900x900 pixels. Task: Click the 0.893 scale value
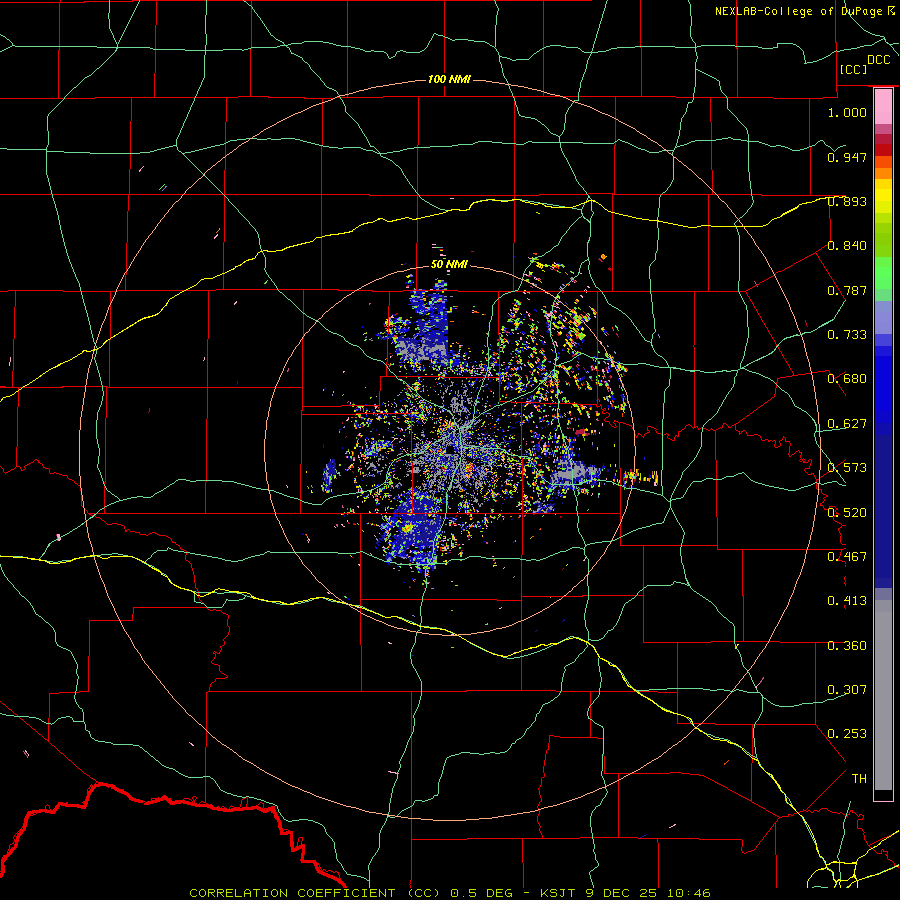pos(847,201)
